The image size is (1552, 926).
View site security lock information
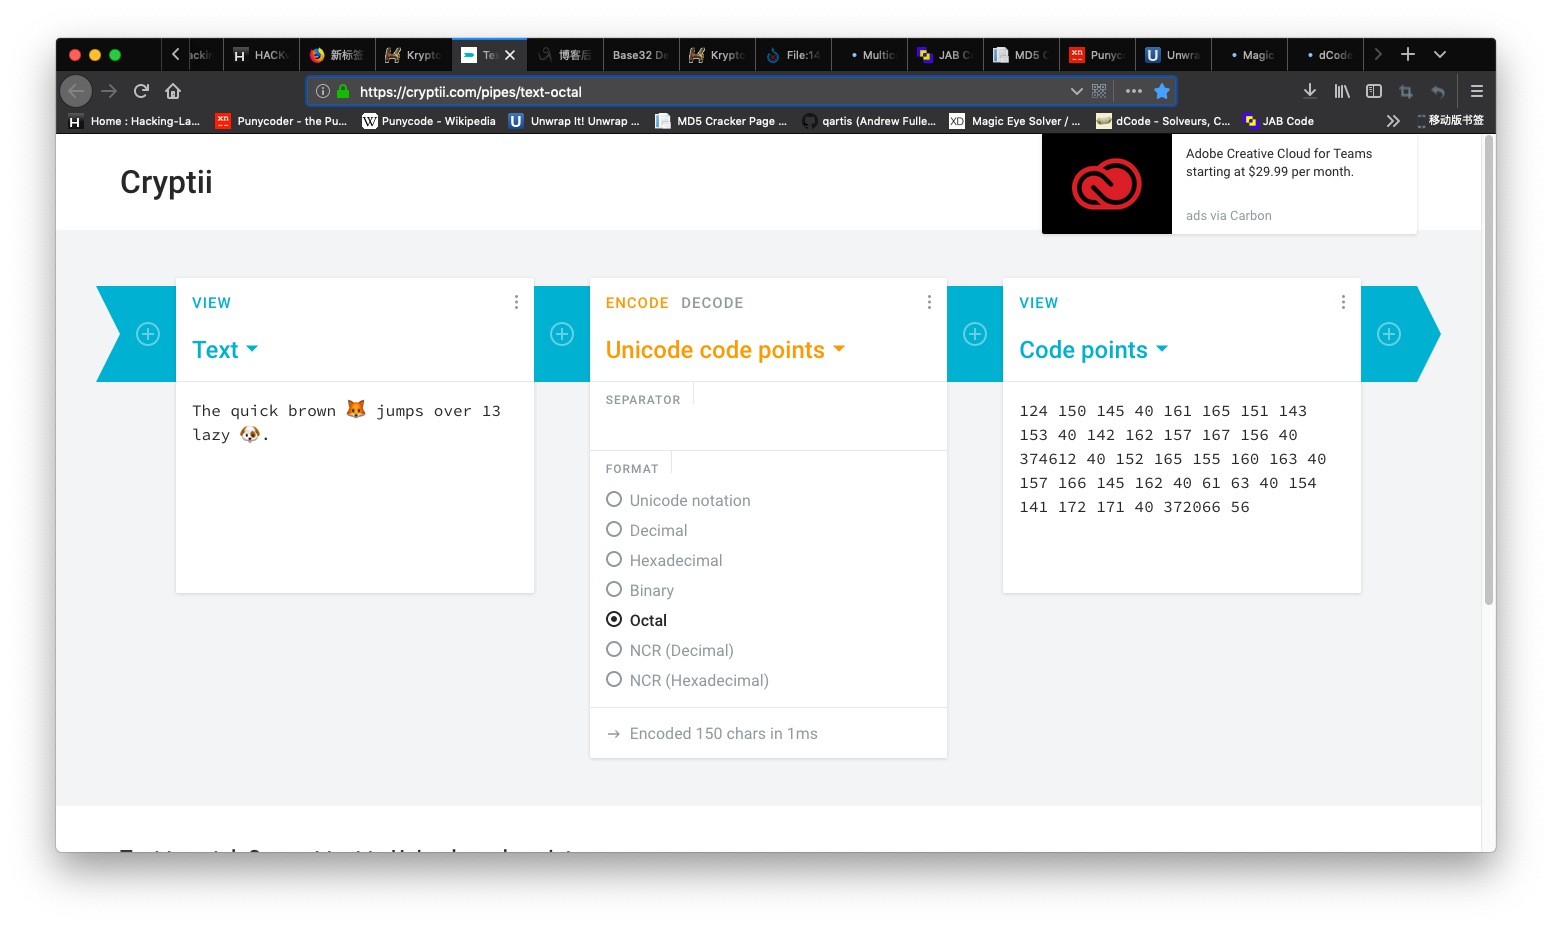(343, 91)
